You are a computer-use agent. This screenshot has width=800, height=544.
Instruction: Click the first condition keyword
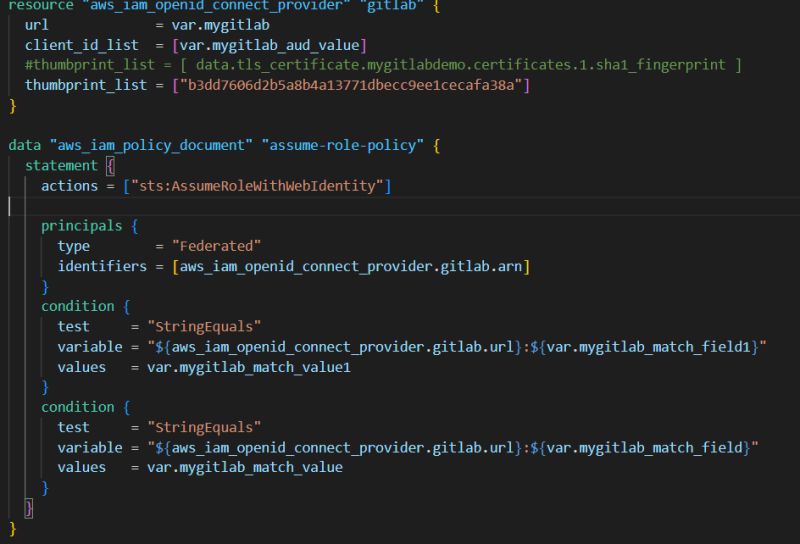click(78, 306)
